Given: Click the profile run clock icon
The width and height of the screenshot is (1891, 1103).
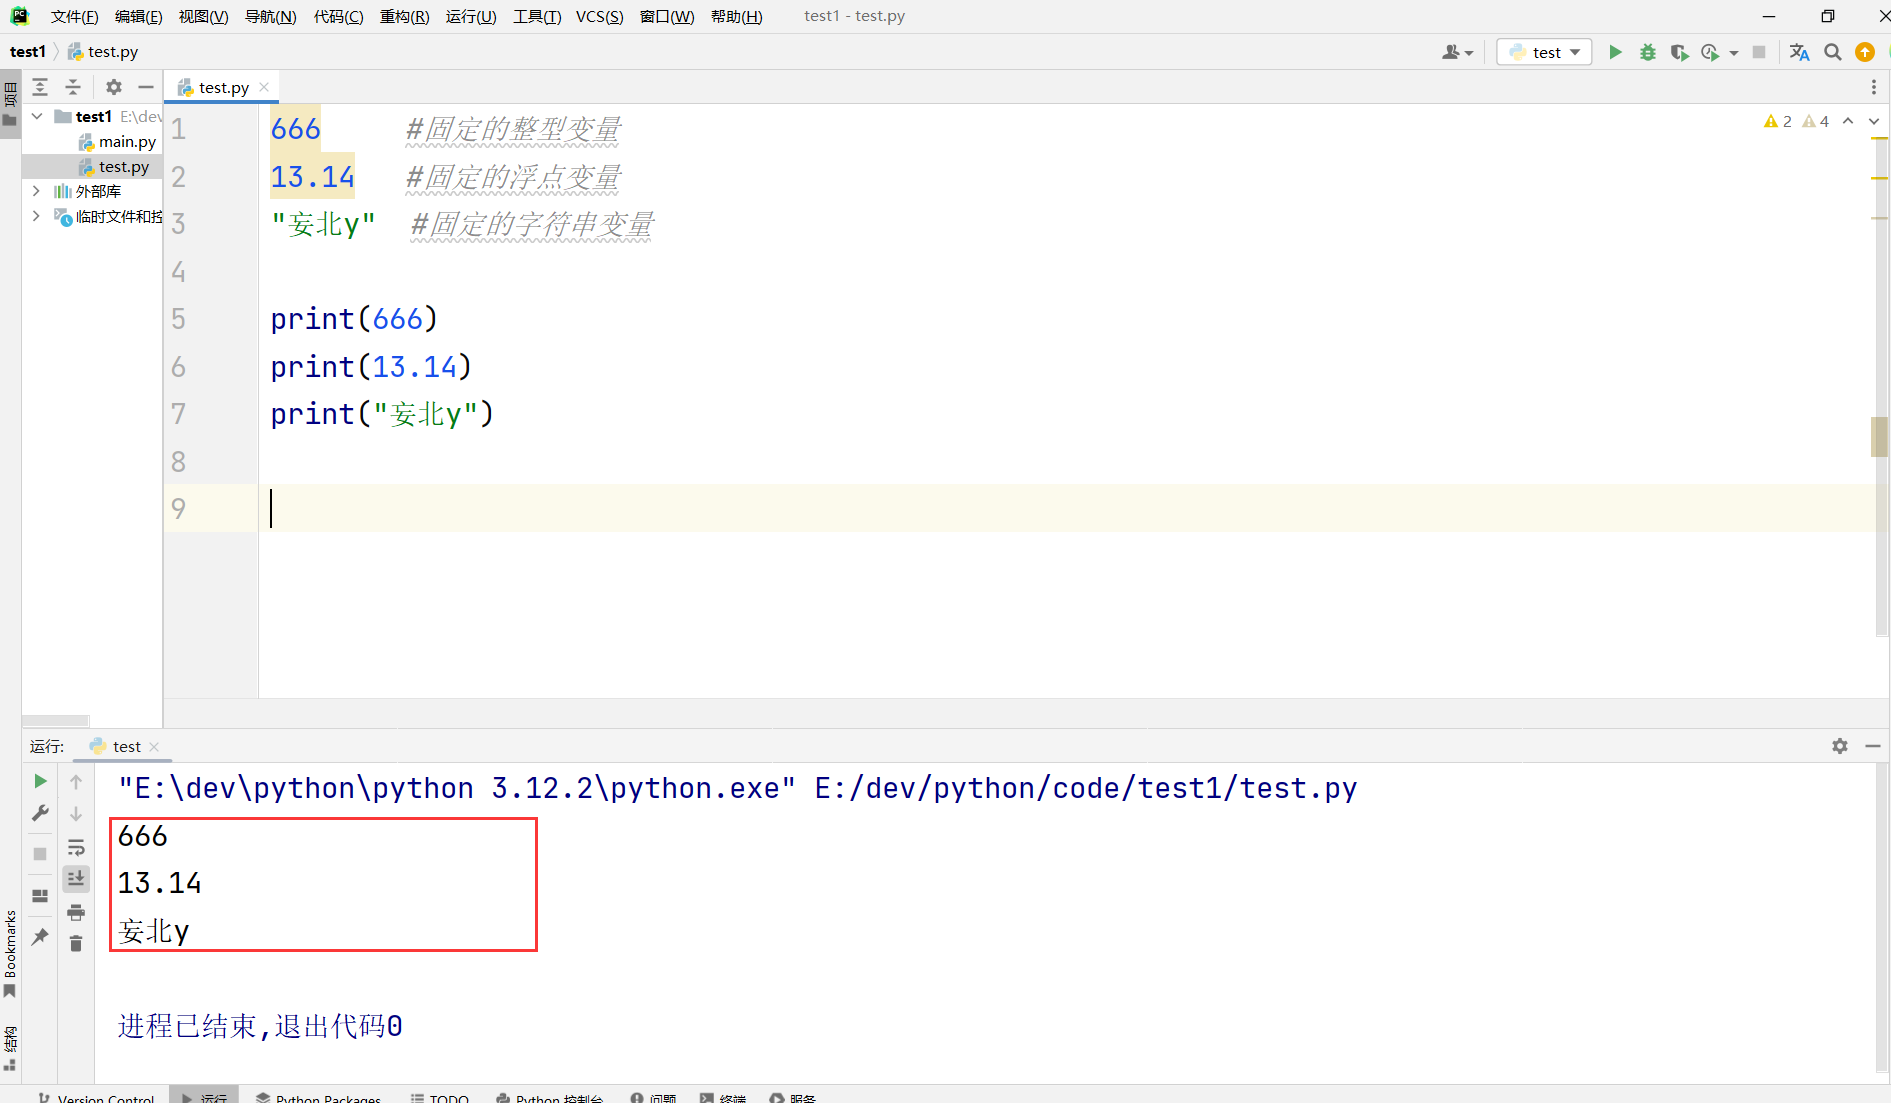Looking at the screenshot, I should pyautogui.click(x=1710, y=52).
